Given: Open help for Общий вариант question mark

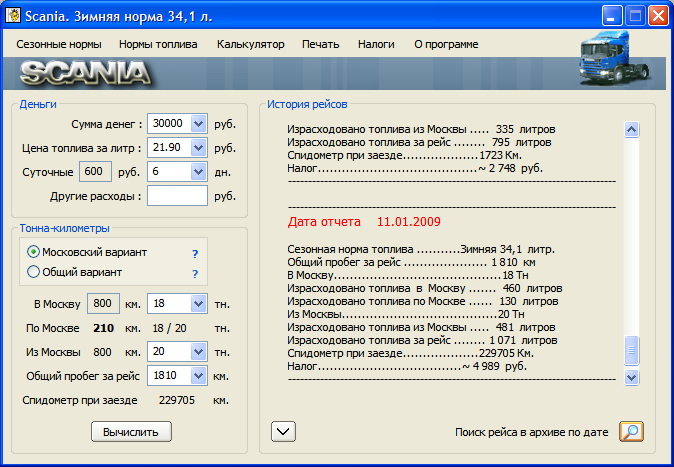Looking at the screenshot, I should pos(195,273).
